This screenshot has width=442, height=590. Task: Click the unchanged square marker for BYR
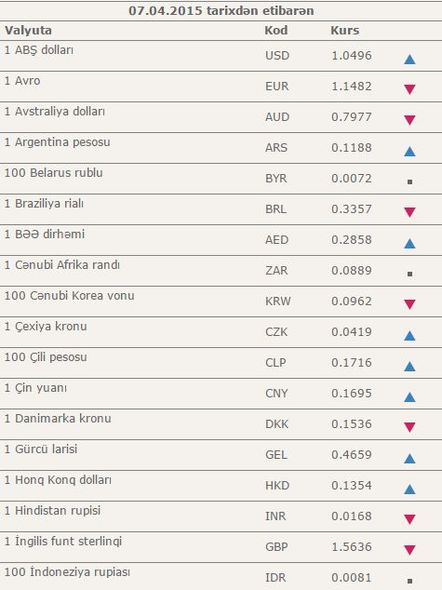click(410, 182)
